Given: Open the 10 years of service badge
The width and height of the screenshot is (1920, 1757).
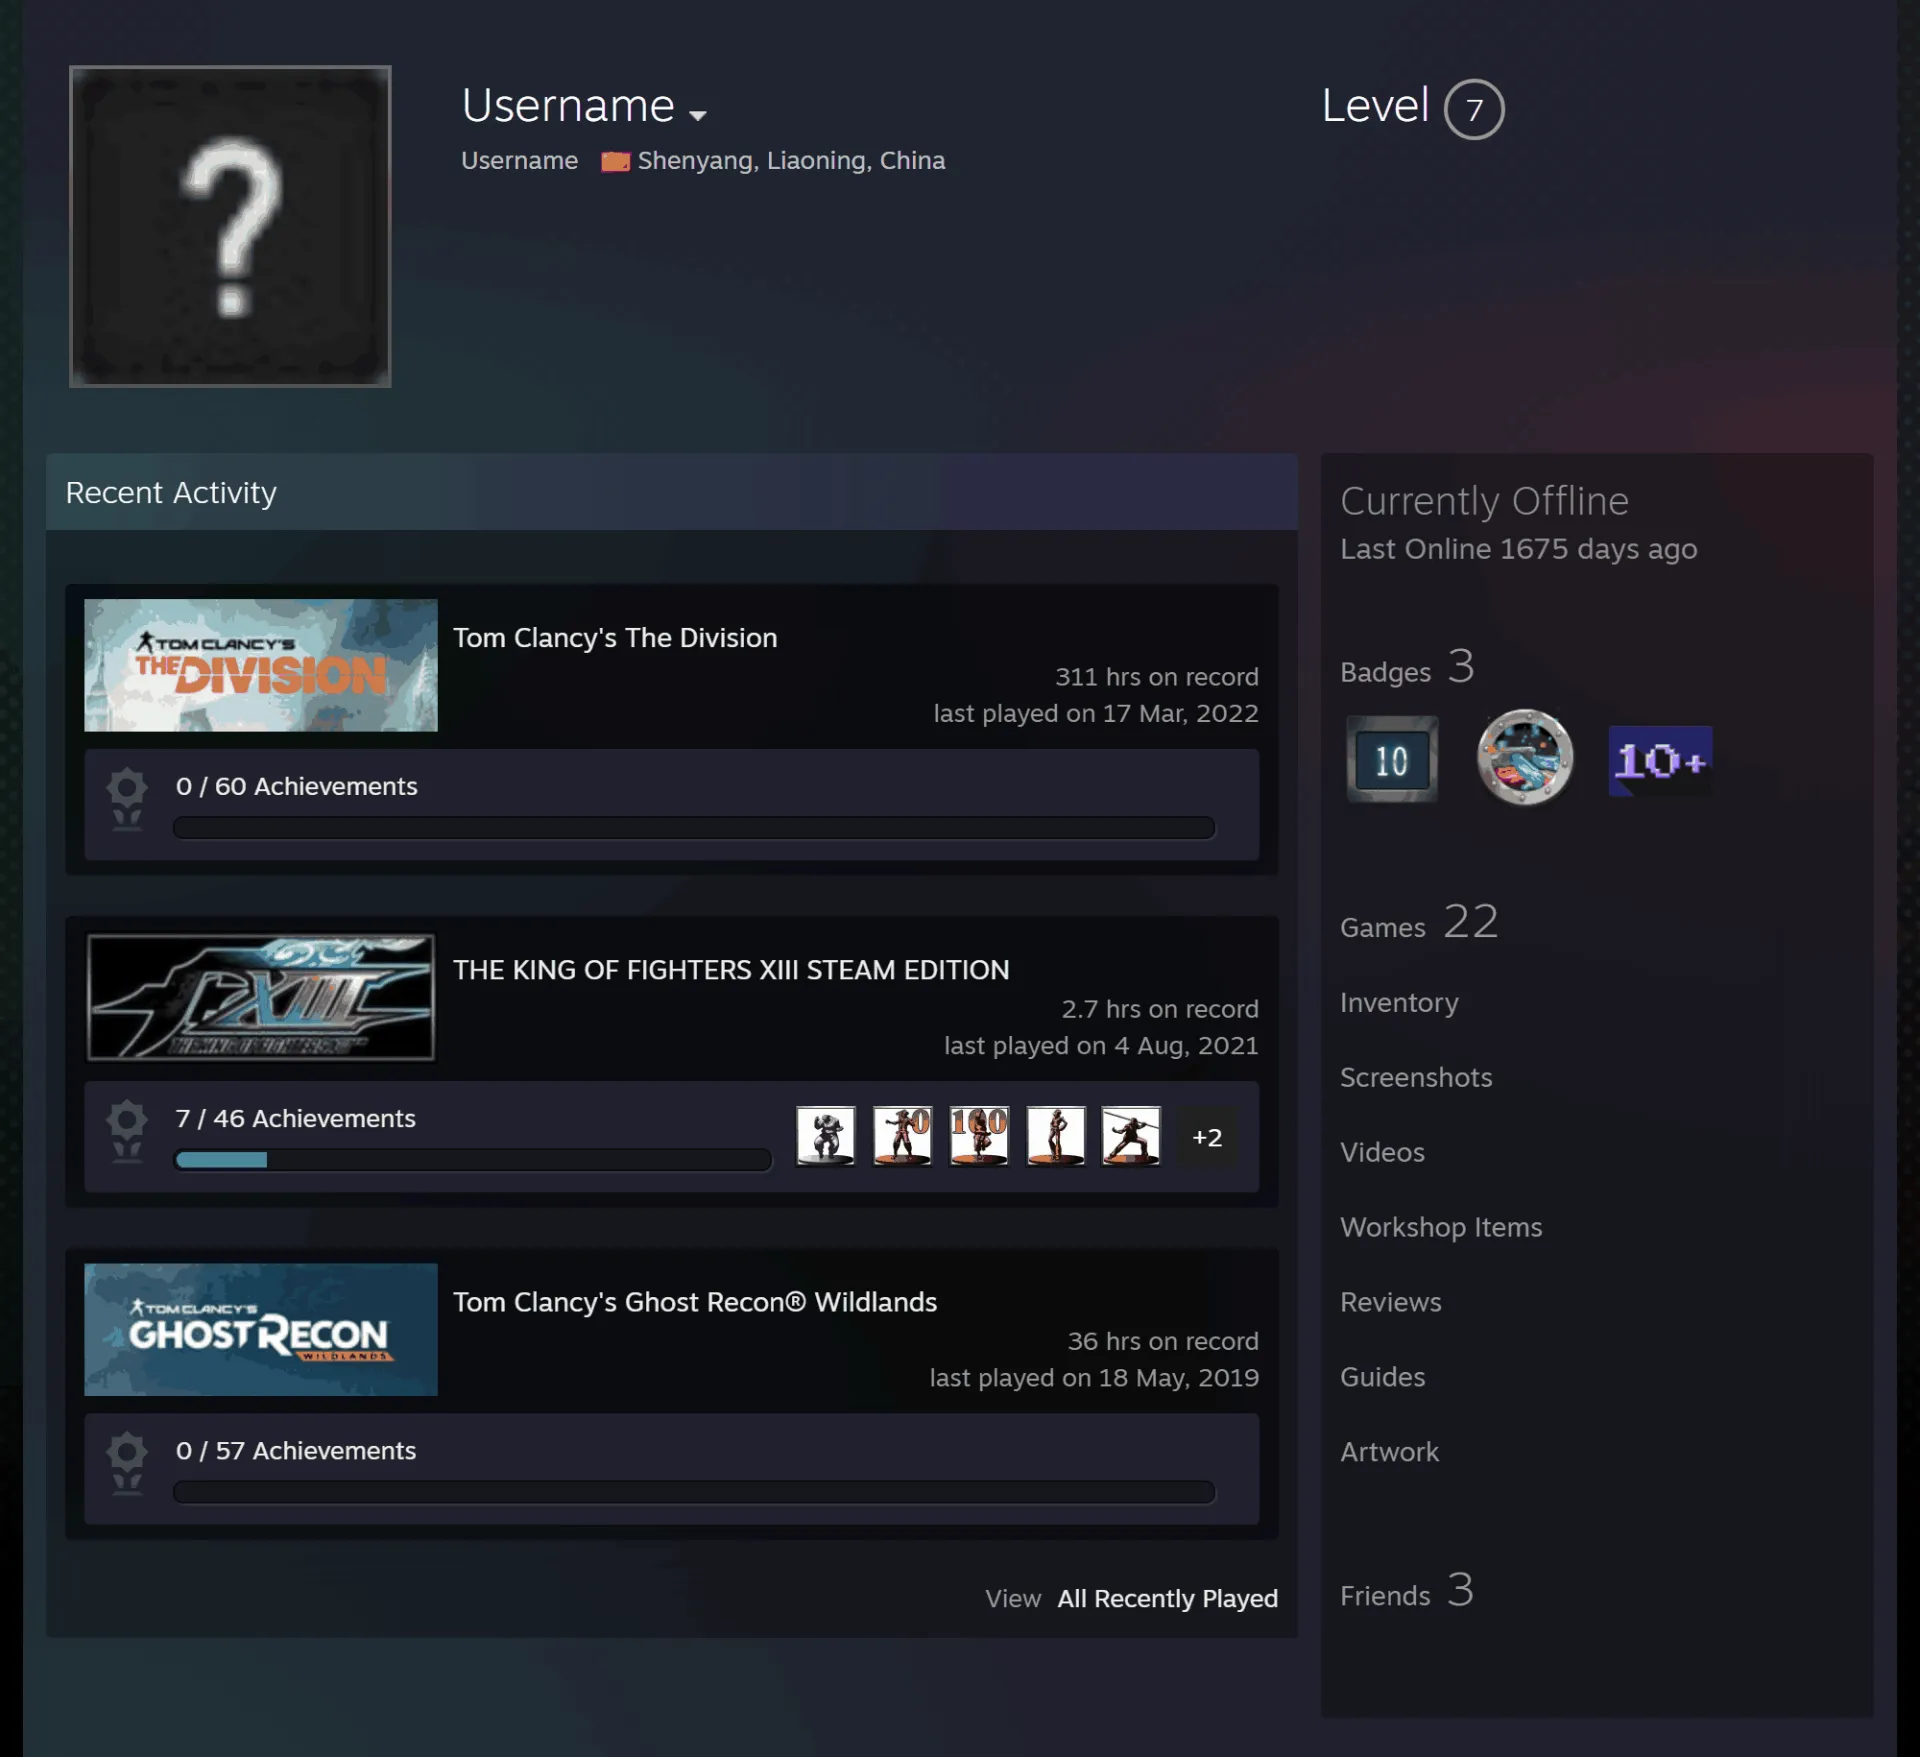Looking at the screenshot, I should point(1391,759).
